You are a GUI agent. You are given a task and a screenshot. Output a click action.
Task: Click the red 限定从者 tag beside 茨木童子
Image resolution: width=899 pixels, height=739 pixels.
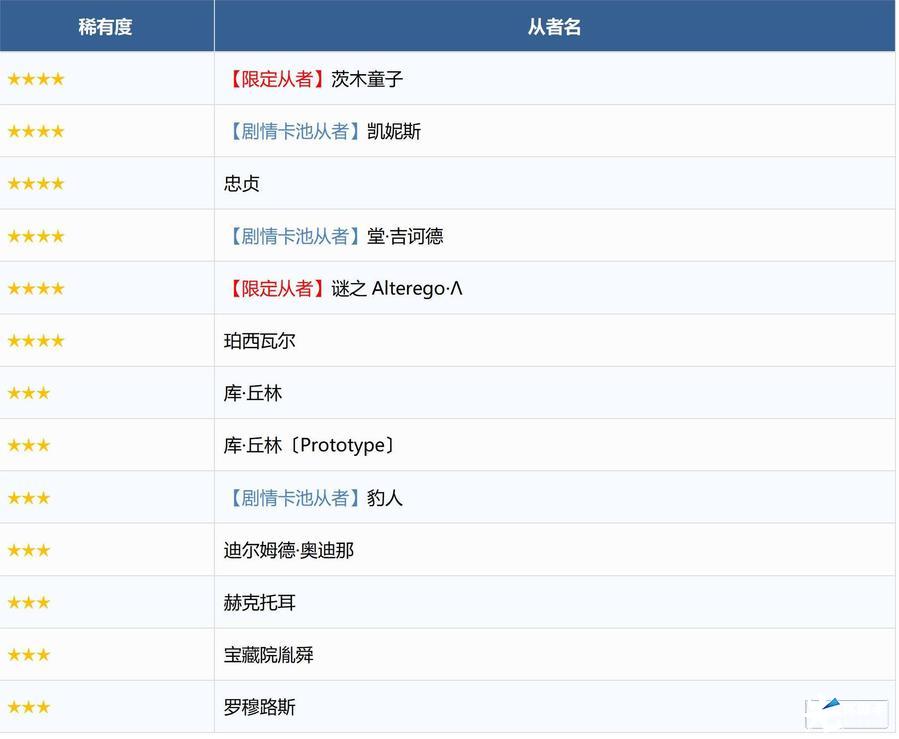[277, 79]
